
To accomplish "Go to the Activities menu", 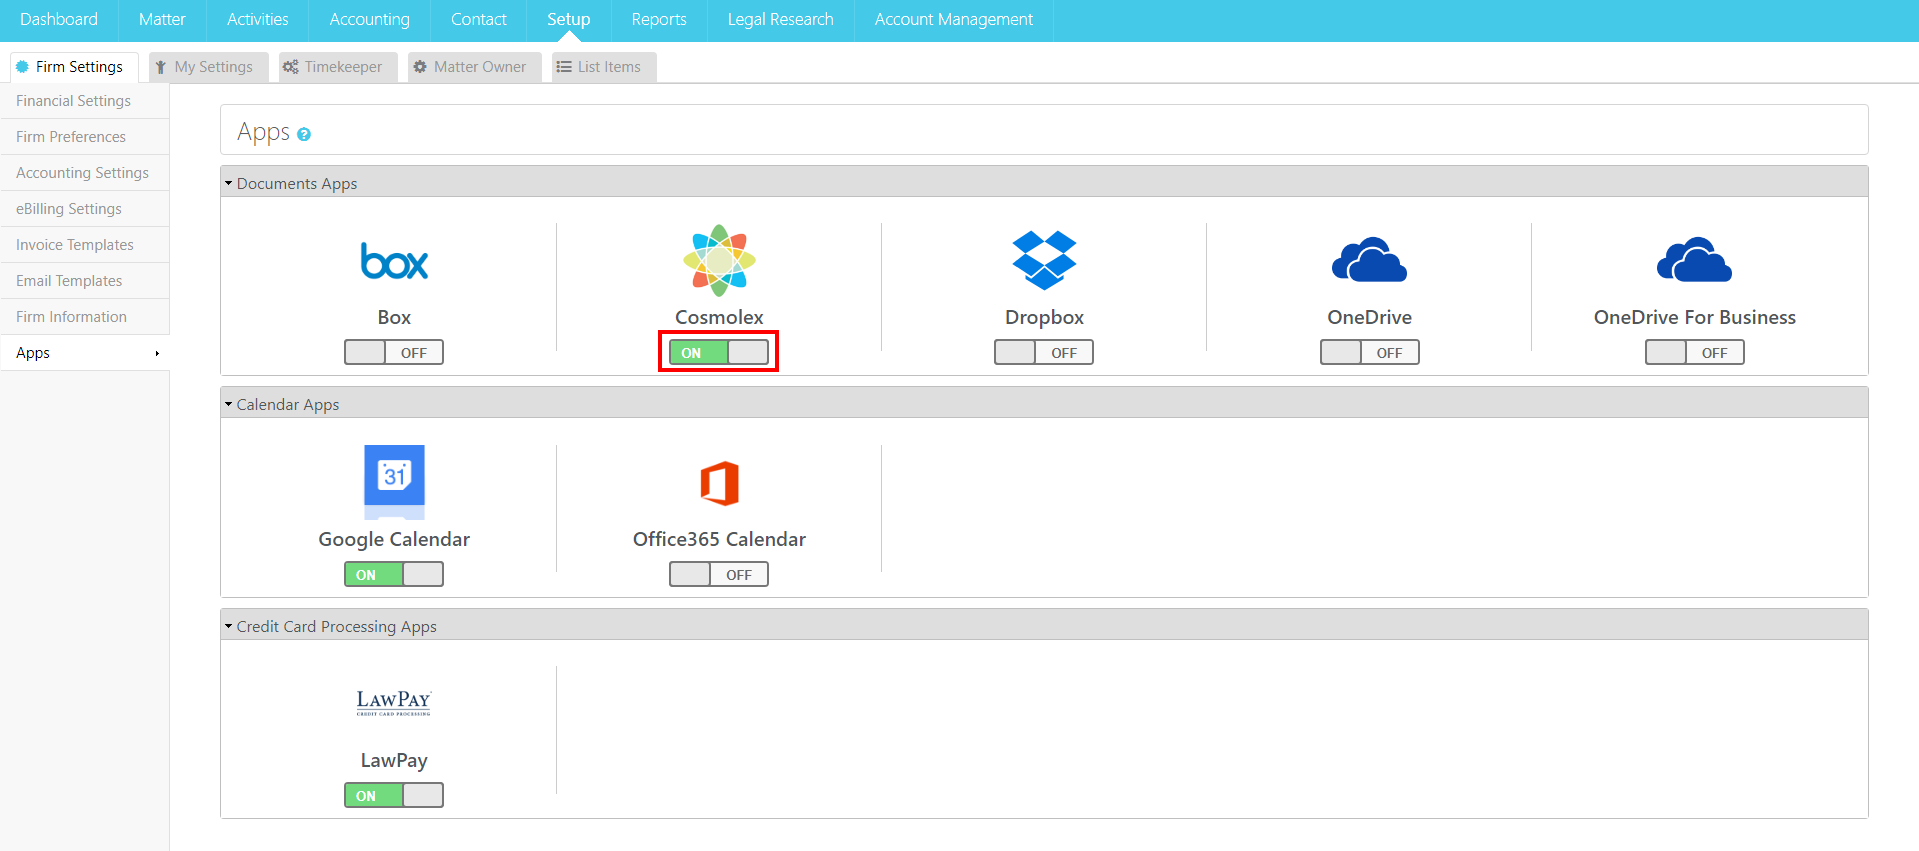I will [257, 20].
